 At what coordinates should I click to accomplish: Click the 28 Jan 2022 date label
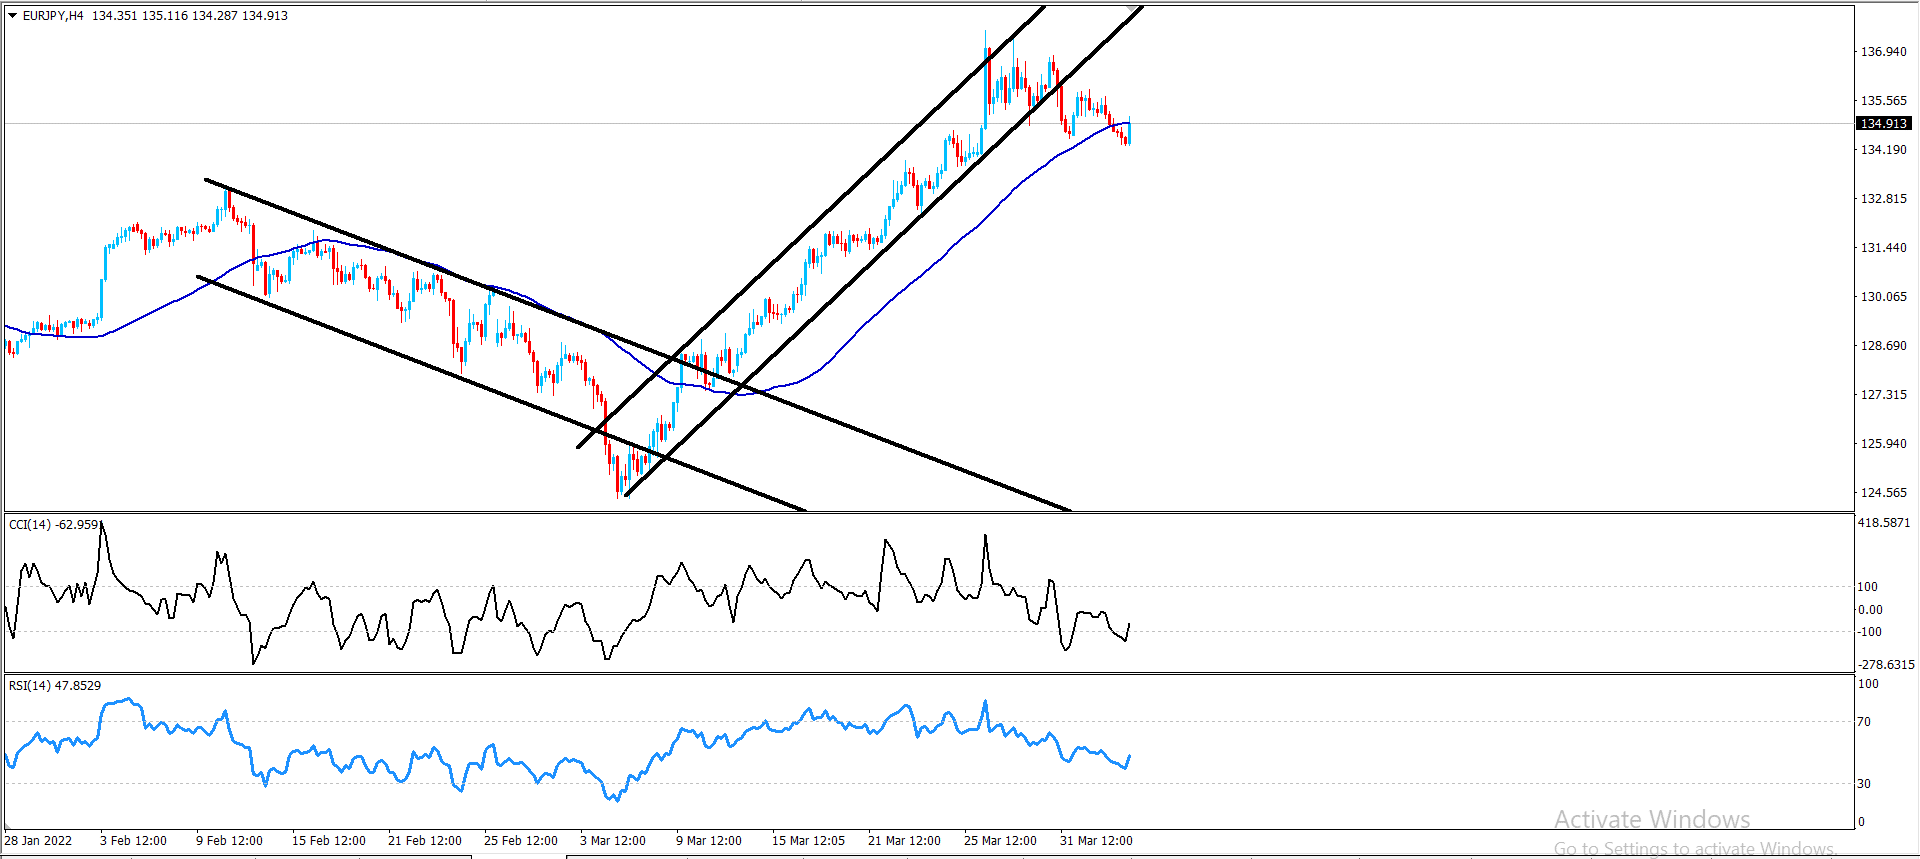click(x=39, y=841)
